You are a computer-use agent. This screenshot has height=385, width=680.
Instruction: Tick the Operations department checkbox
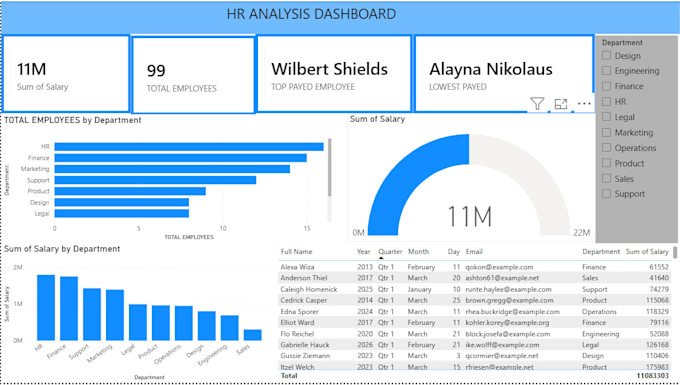(x=606, y=148)
